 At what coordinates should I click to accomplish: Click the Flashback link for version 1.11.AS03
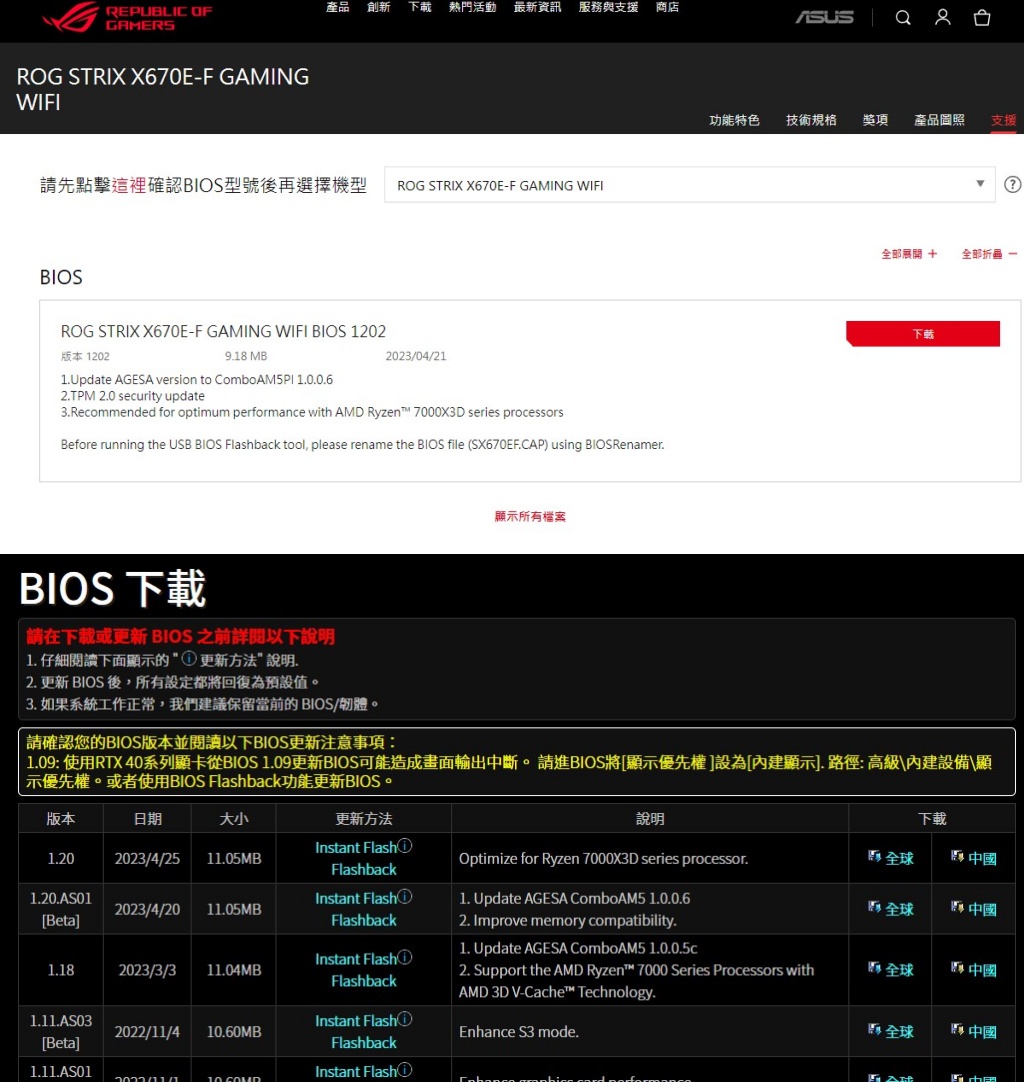363,1043
